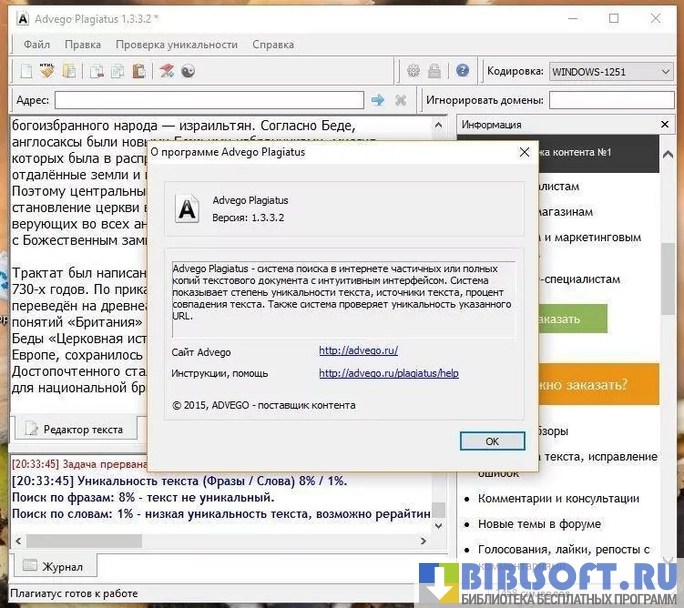Open the Проверка уникальности menu
The width and height of the screenshot is (684, 608).
(176, 44)
